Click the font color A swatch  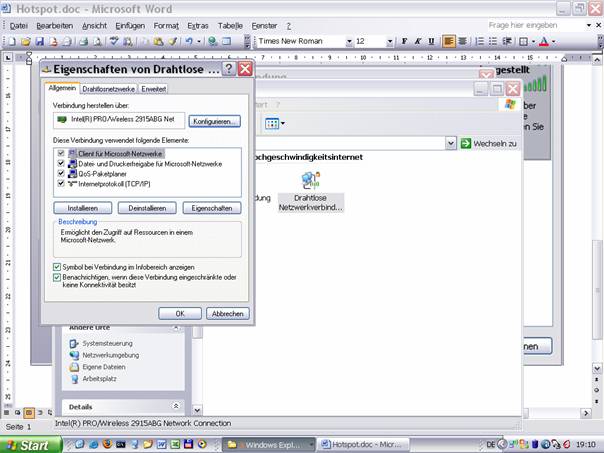544,41
